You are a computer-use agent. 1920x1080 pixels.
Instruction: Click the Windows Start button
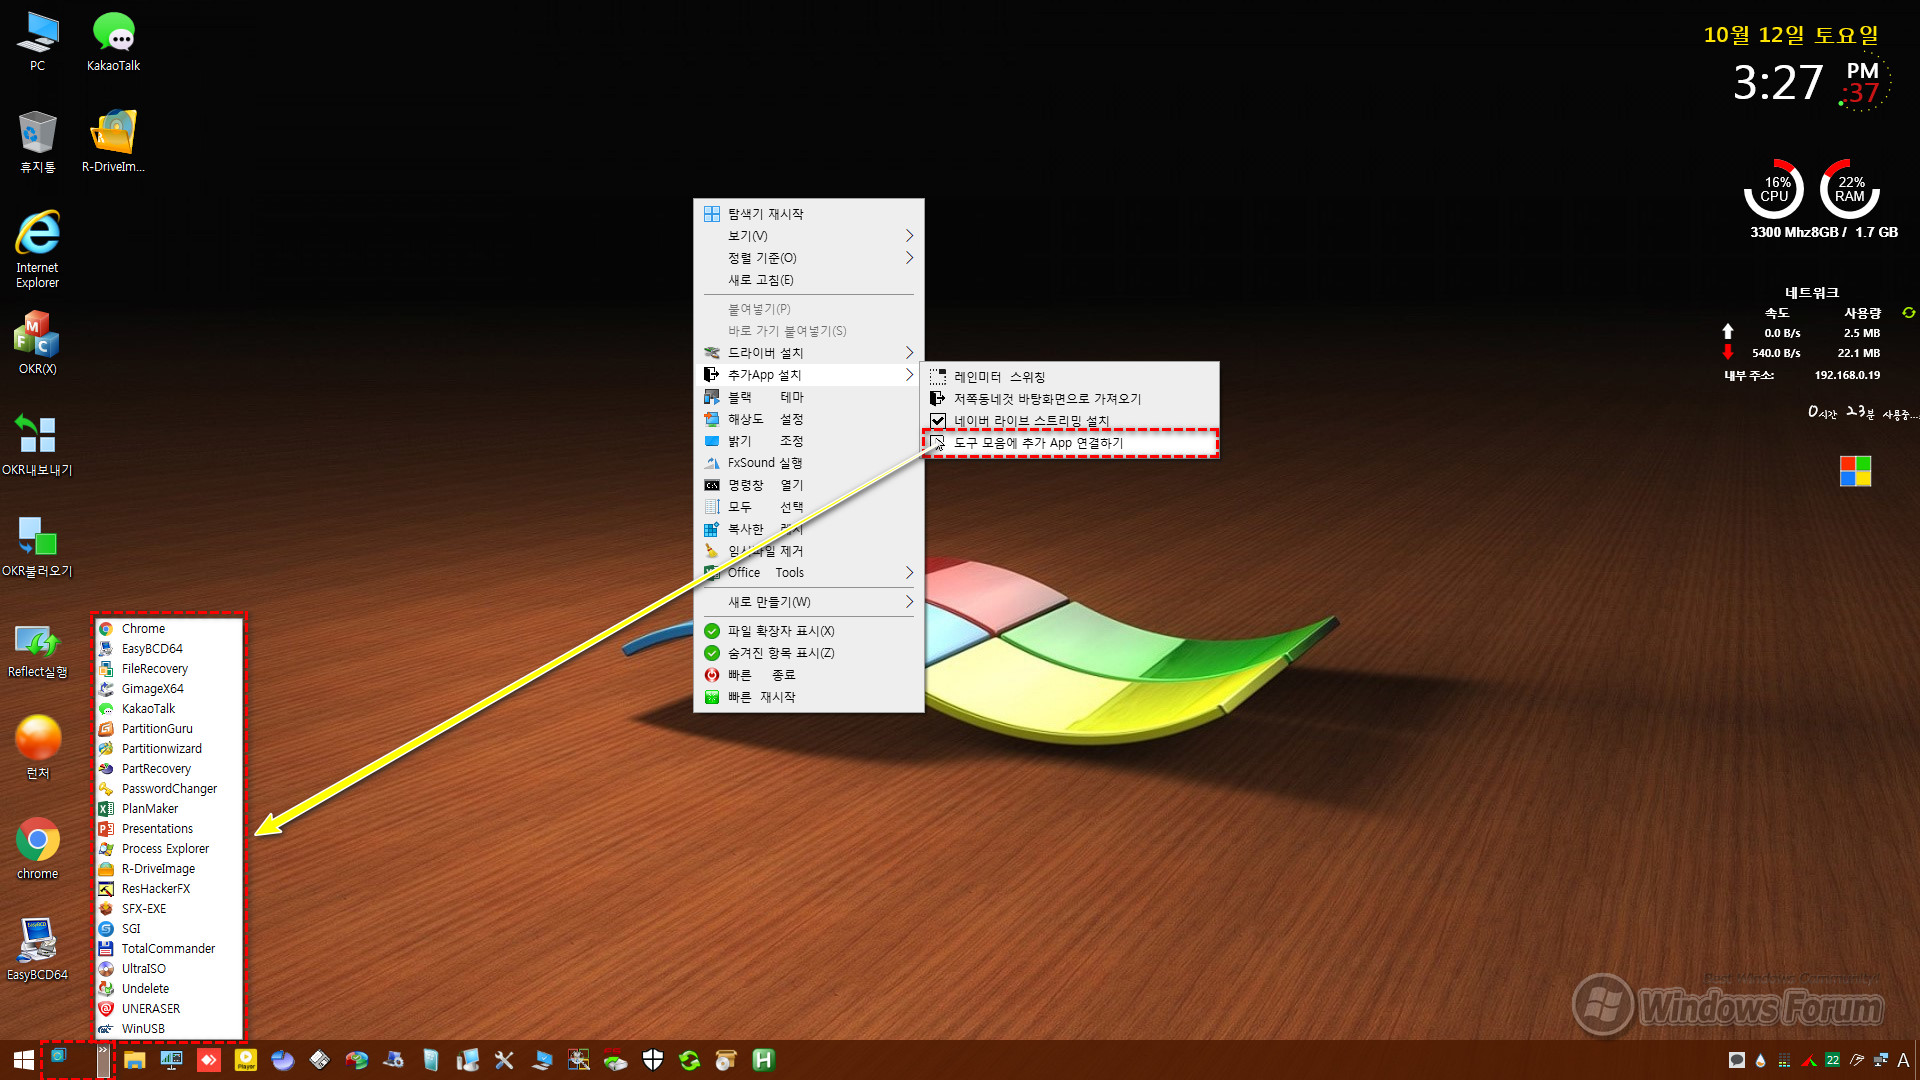point(24,1060)
